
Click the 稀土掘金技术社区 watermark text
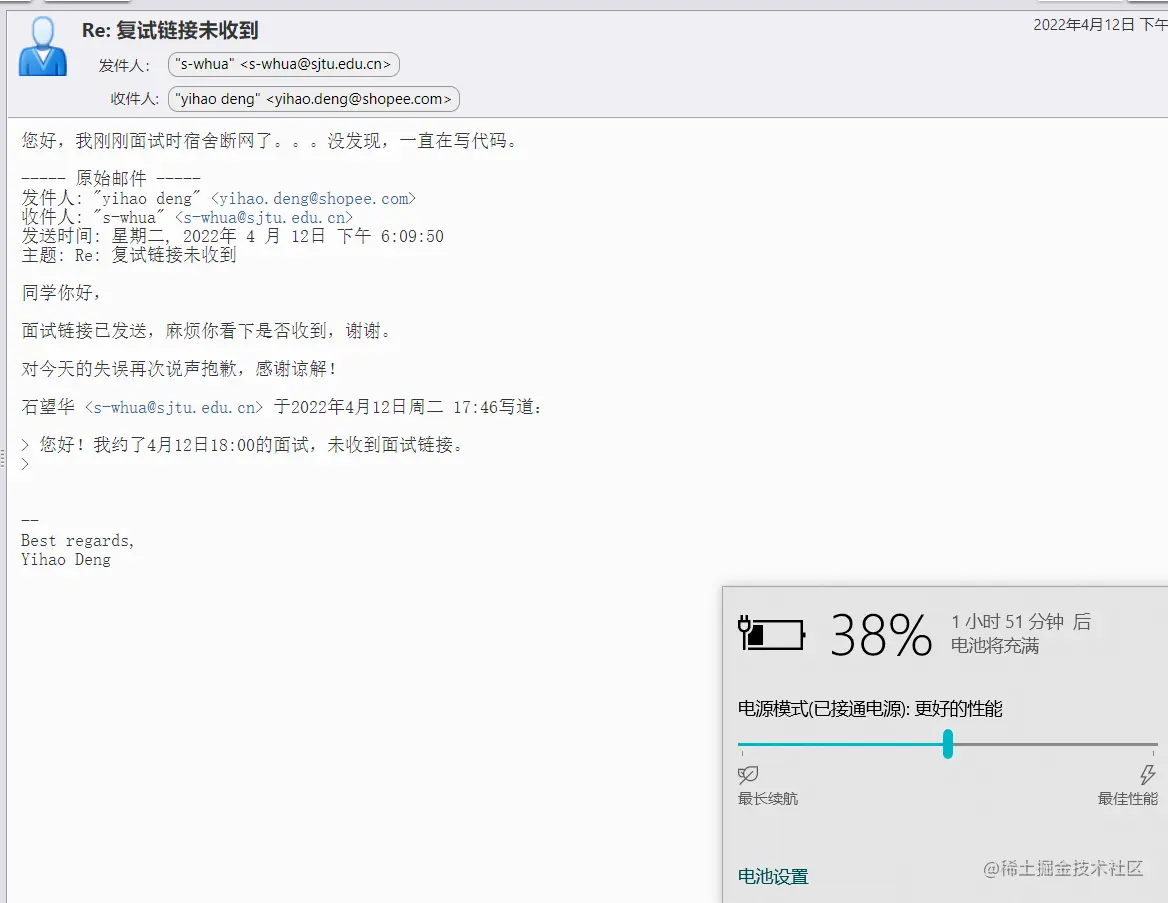tap(1065, 869)
